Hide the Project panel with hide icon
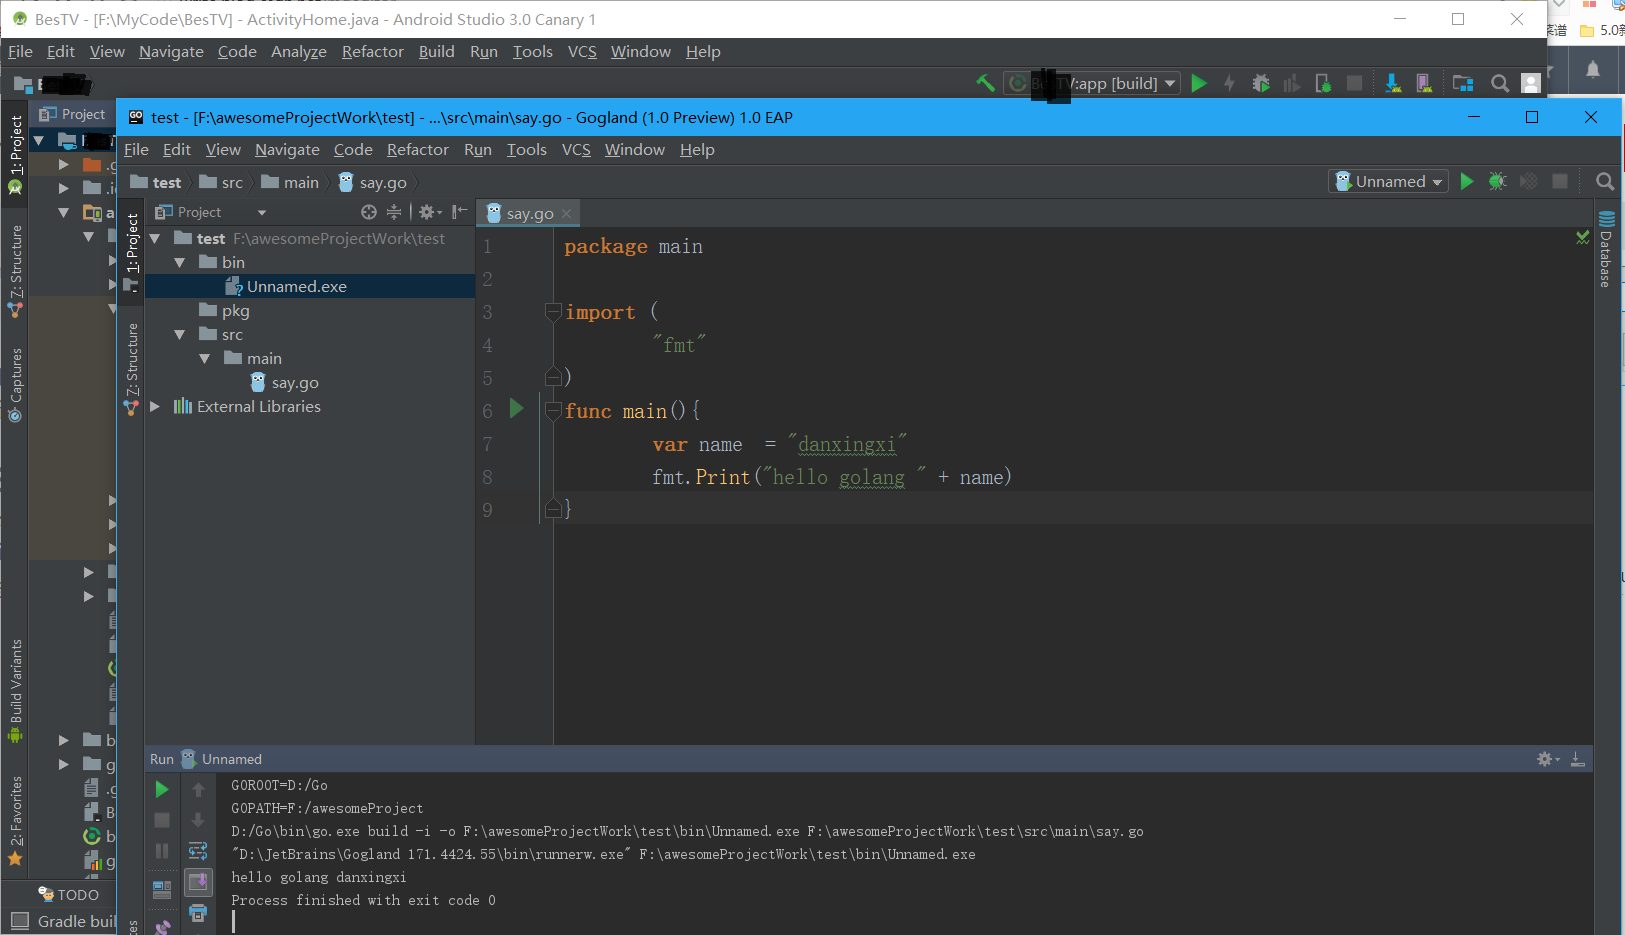This screenshot has height=935, width=1625. 459,212
